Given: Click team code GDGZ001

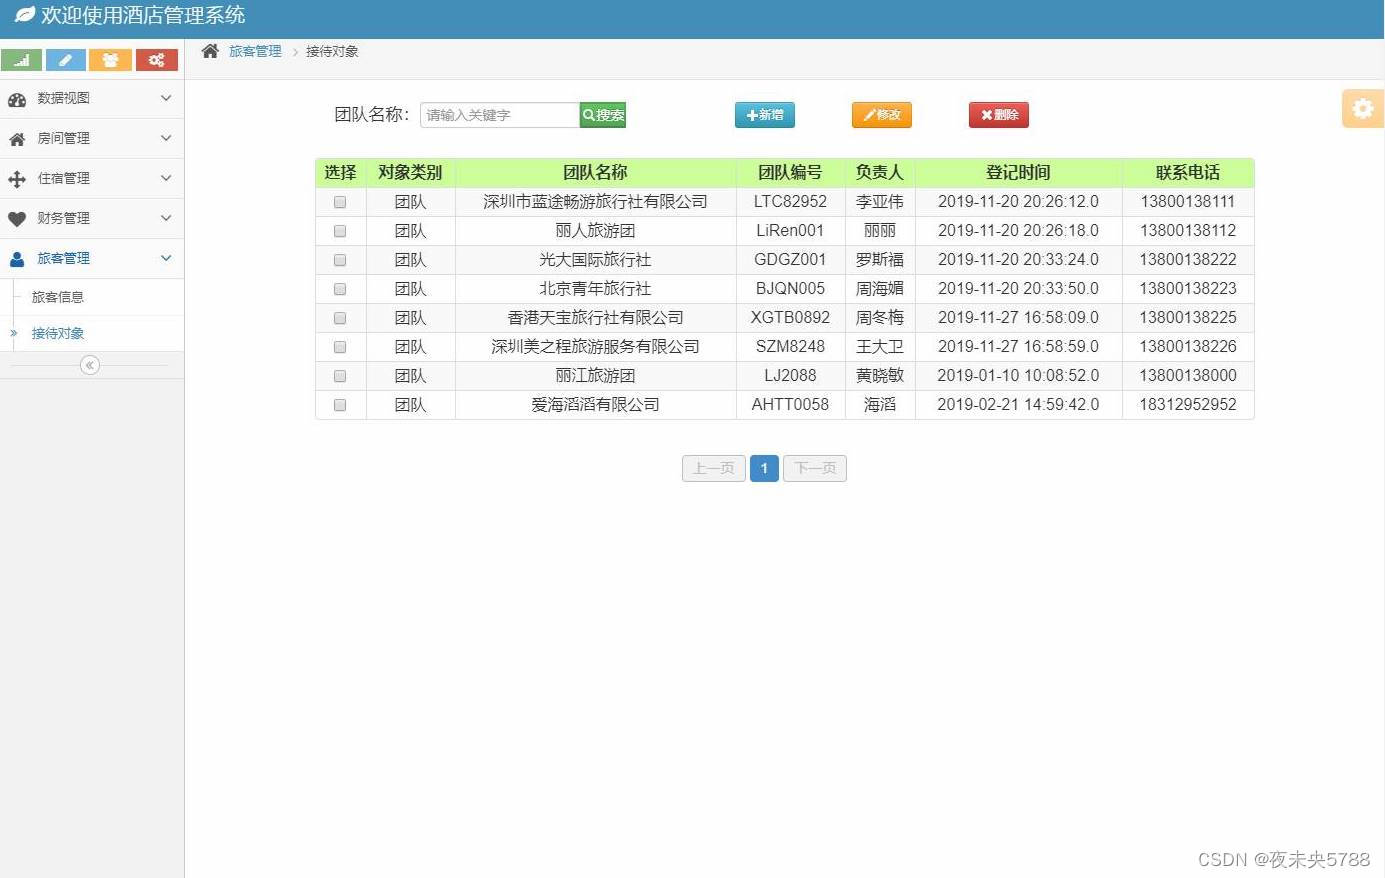Looking at the screenshot, I should tap(790, 260).
